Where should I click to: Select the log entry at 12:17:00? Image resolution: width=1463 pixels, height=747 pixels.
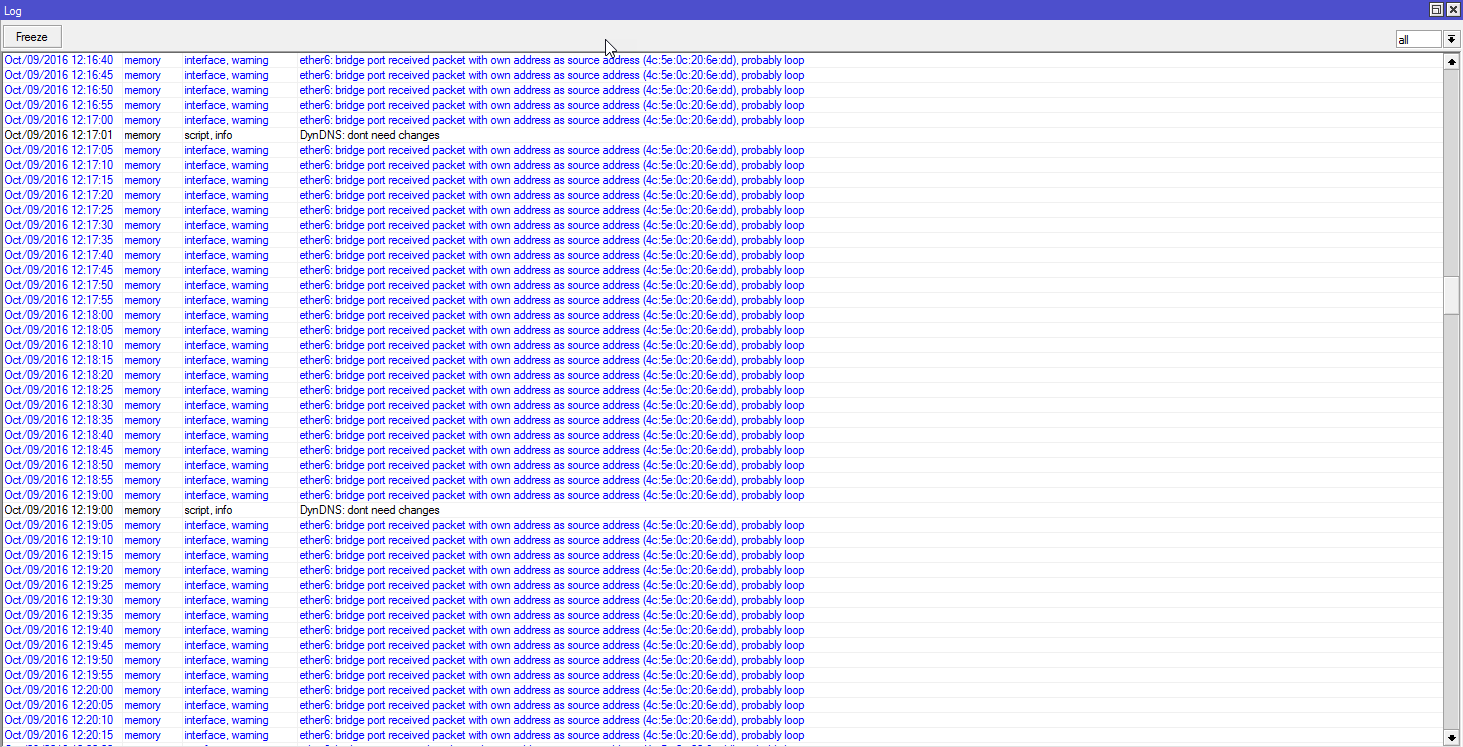[723, 120]
